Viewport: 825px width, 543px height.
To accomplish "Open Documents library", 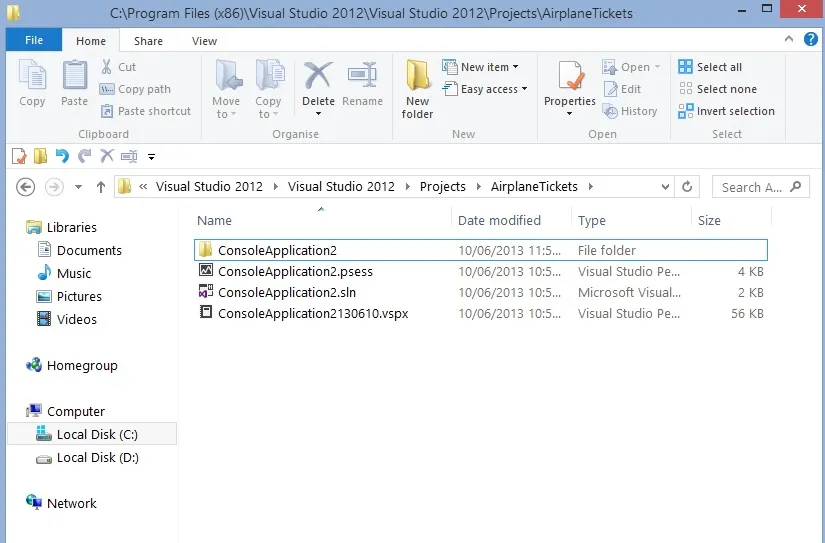I will click(79, 250).
